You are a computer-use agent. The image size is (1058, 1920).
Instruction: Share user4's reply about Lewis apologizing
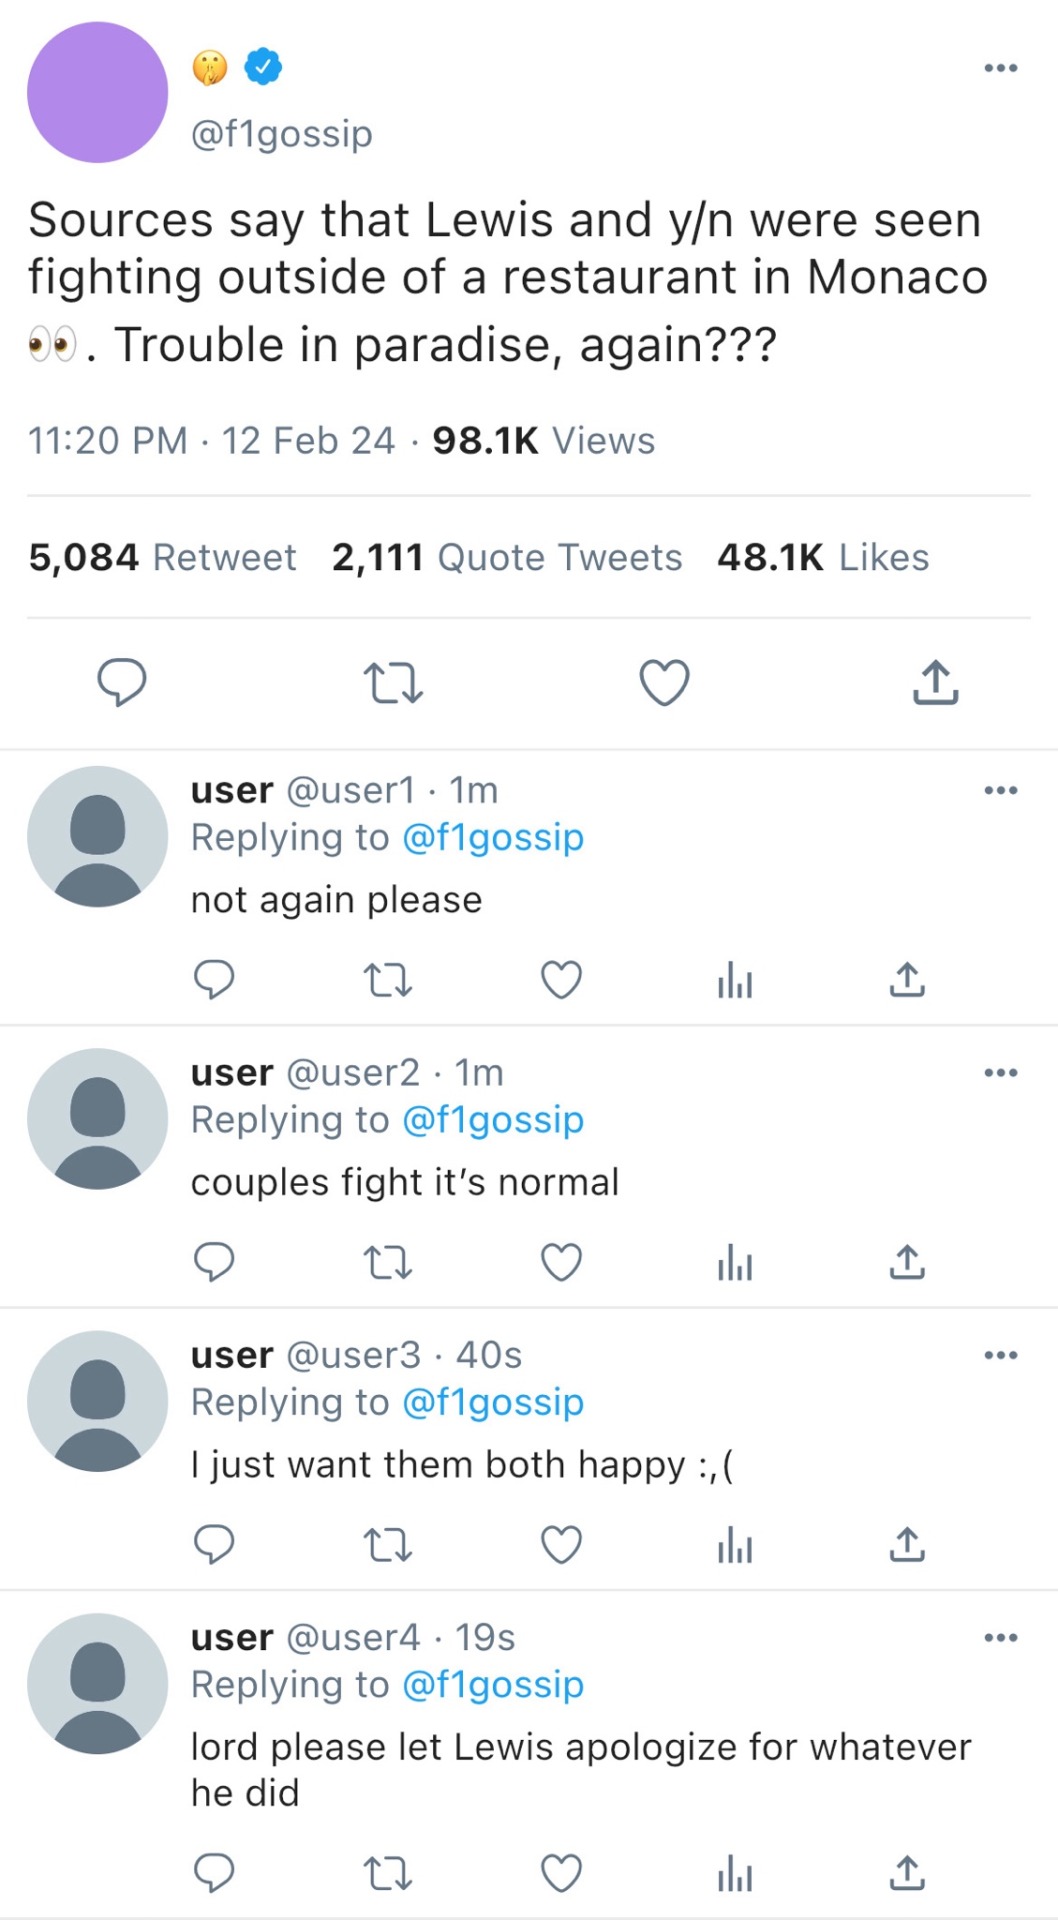(x=907, y=1872)
